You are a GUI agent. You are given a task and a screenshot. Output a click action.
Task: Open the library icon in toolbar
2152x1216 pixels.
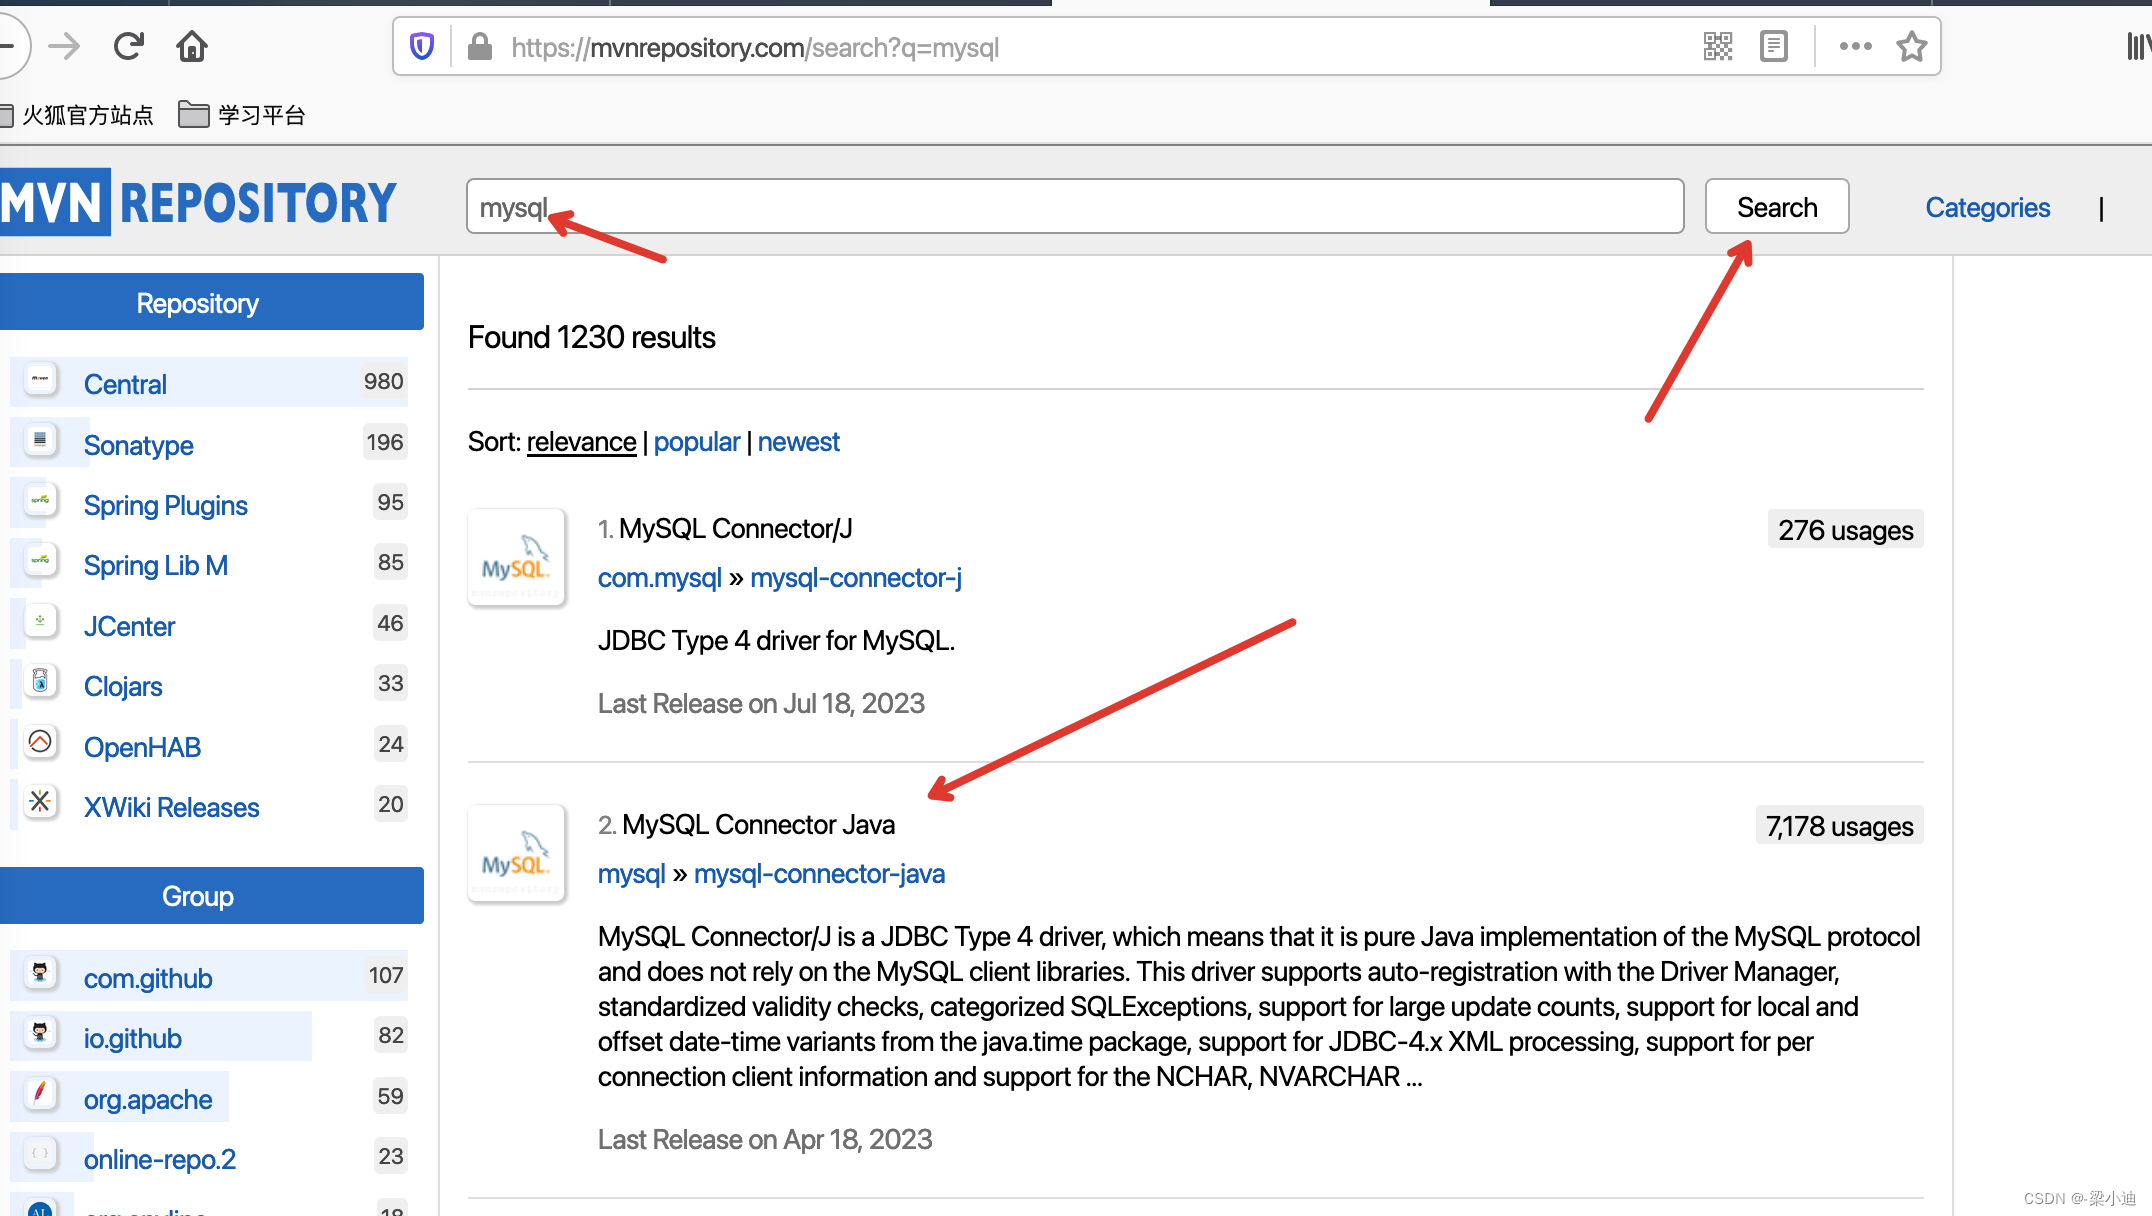(2139, 46)
